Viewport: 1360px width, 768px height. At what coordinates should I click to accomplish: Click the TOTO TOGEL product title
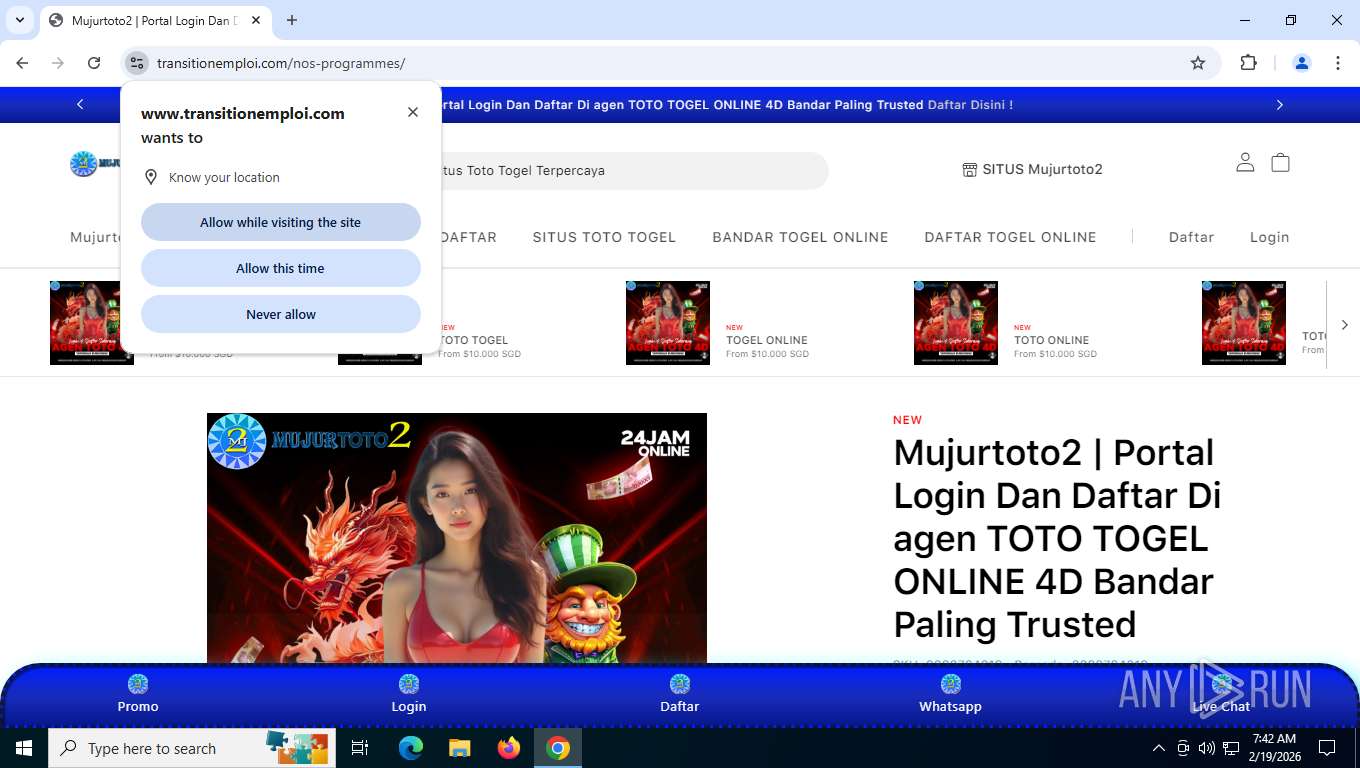coord(473,340)
